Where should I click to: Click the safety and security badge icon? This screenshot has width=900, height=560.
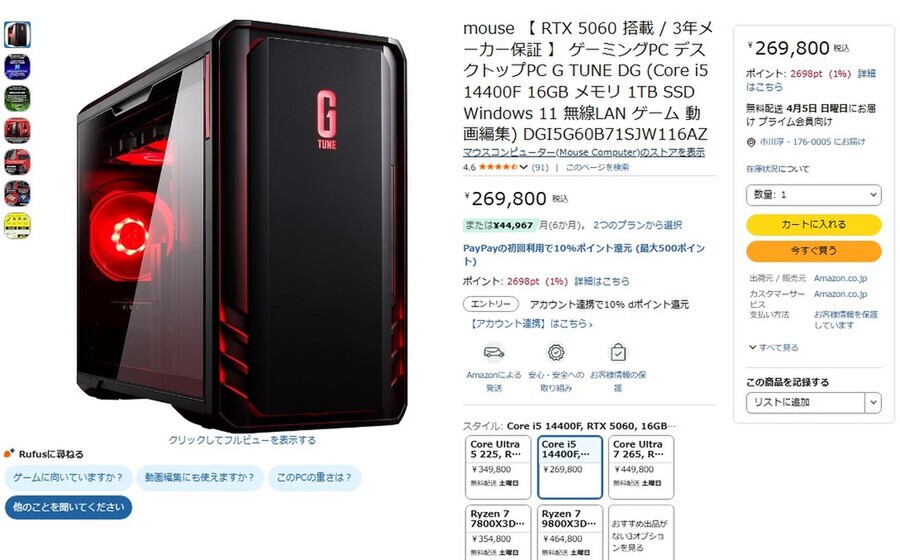pyautogui.click(x=556, y=352)
